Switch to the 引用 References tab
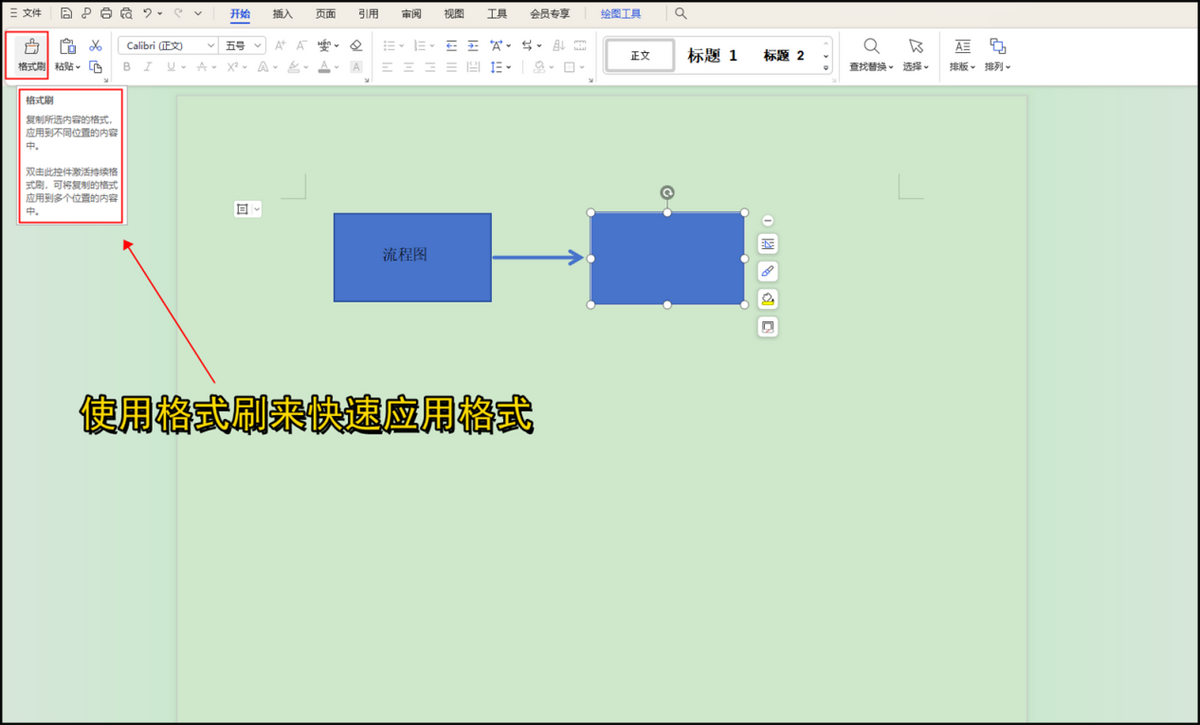This screenshot has height=725, width=1200. (368, 14)
